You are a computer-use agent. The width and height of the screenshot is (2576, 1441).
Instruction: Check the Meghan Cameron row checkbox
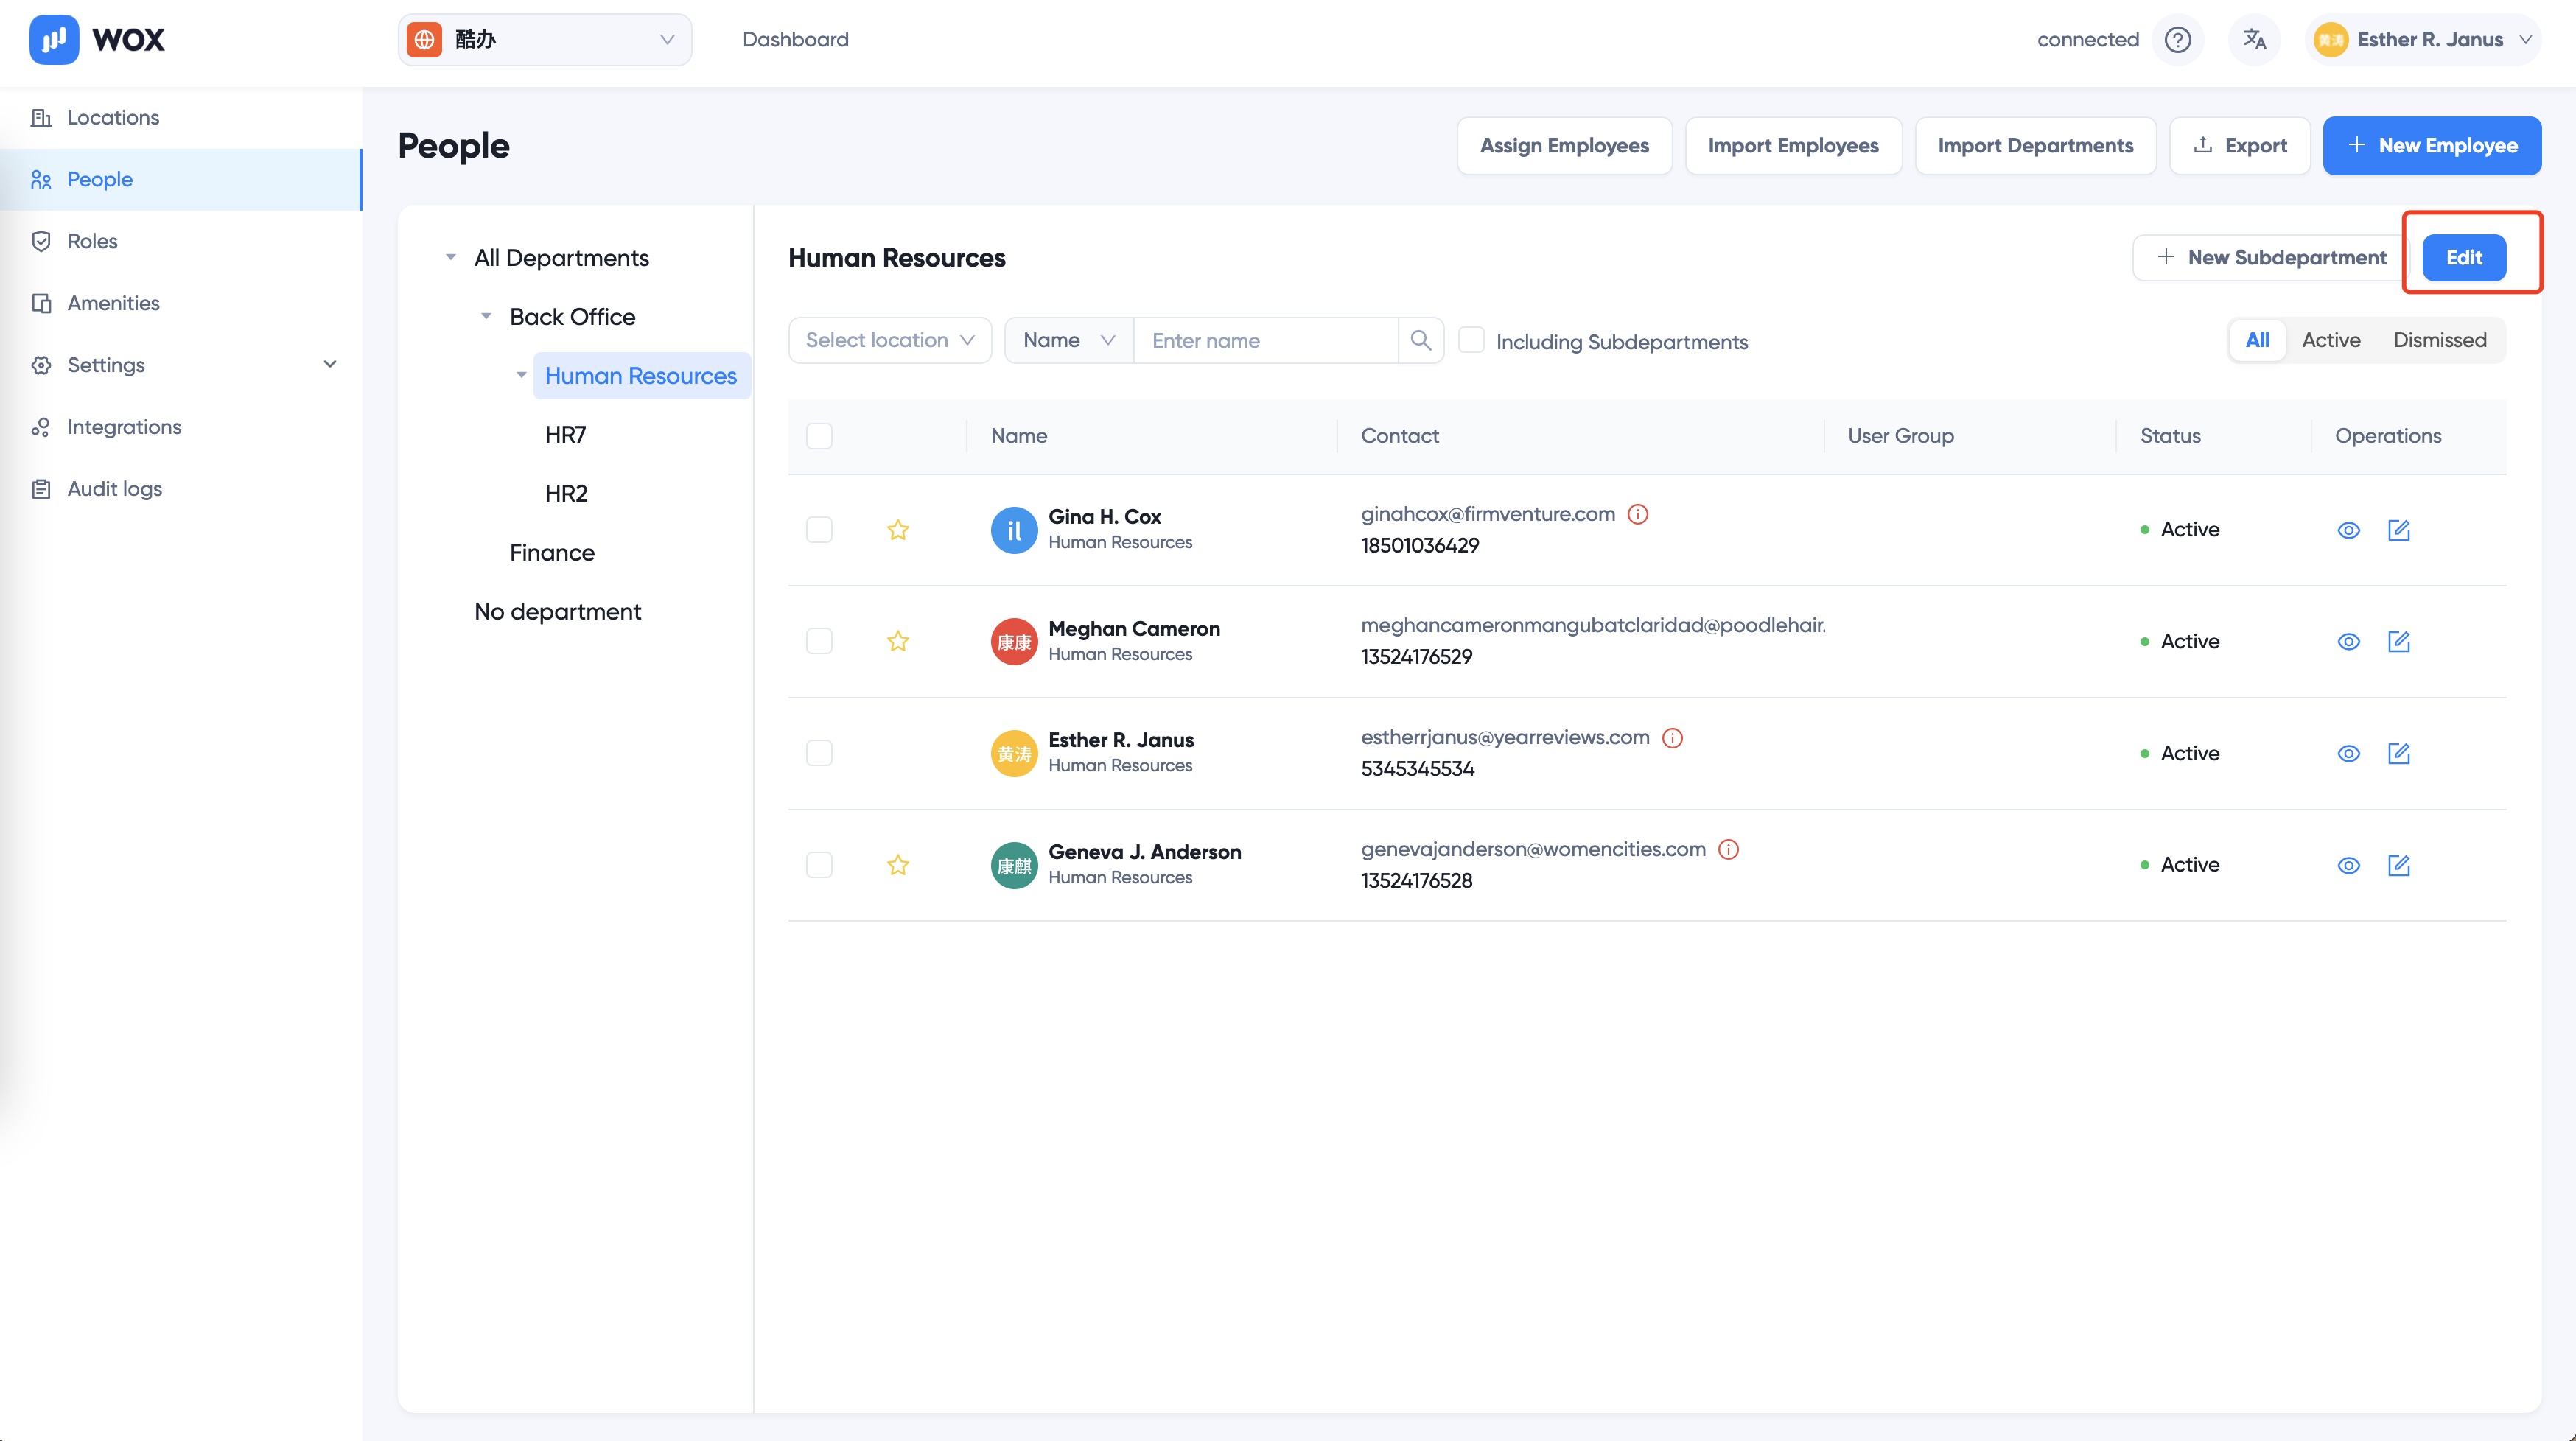click(x=819, y=641)
